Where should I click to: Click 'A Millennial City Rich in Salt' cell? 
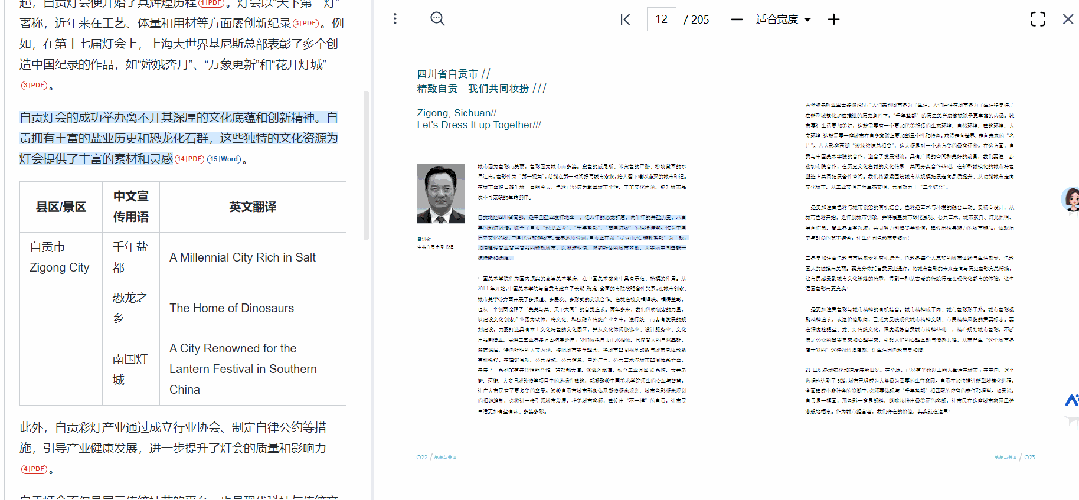242,258
